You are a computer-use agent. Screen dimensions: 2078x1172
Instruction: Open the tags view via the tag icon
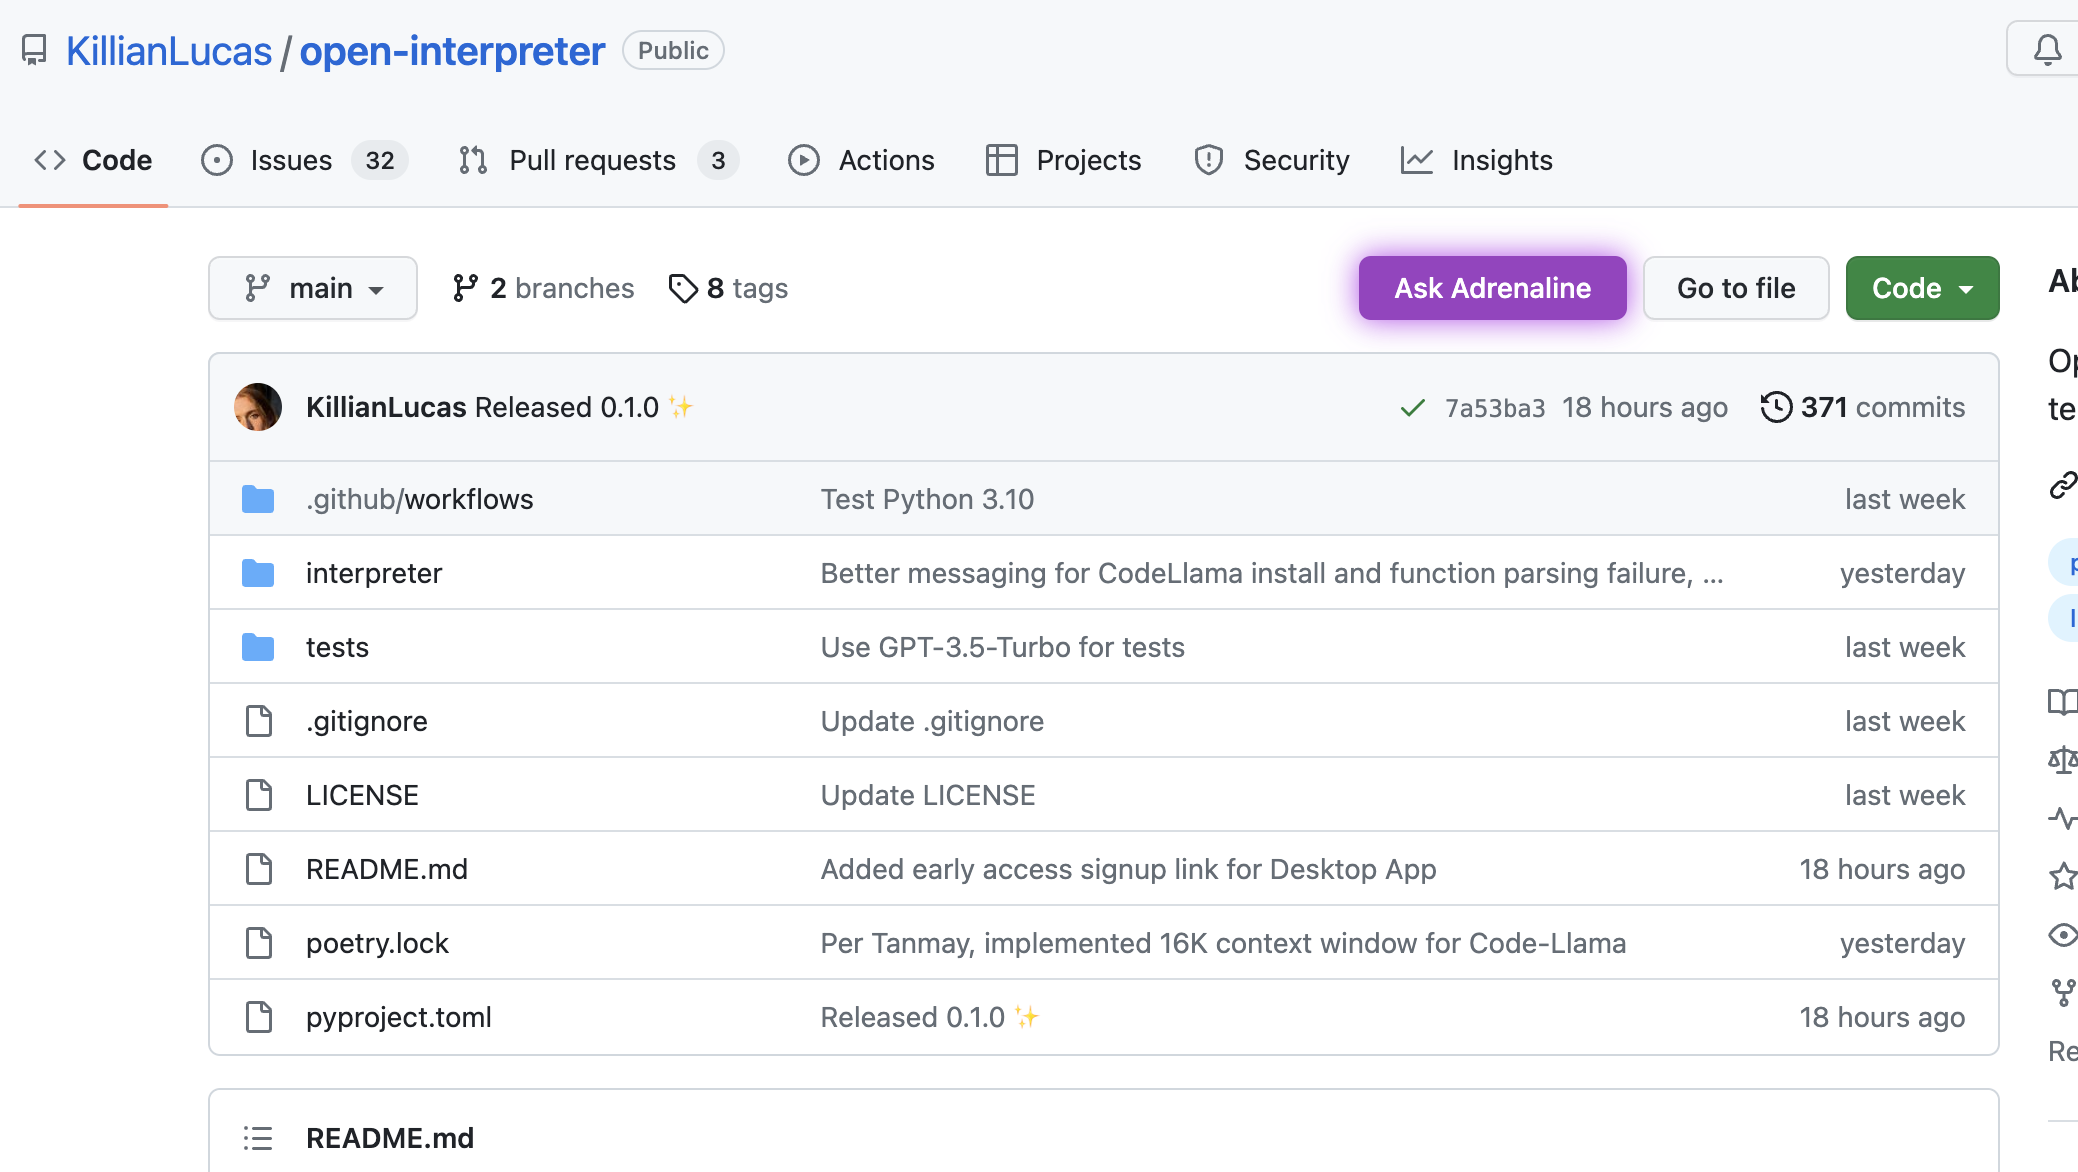(683, 288)
